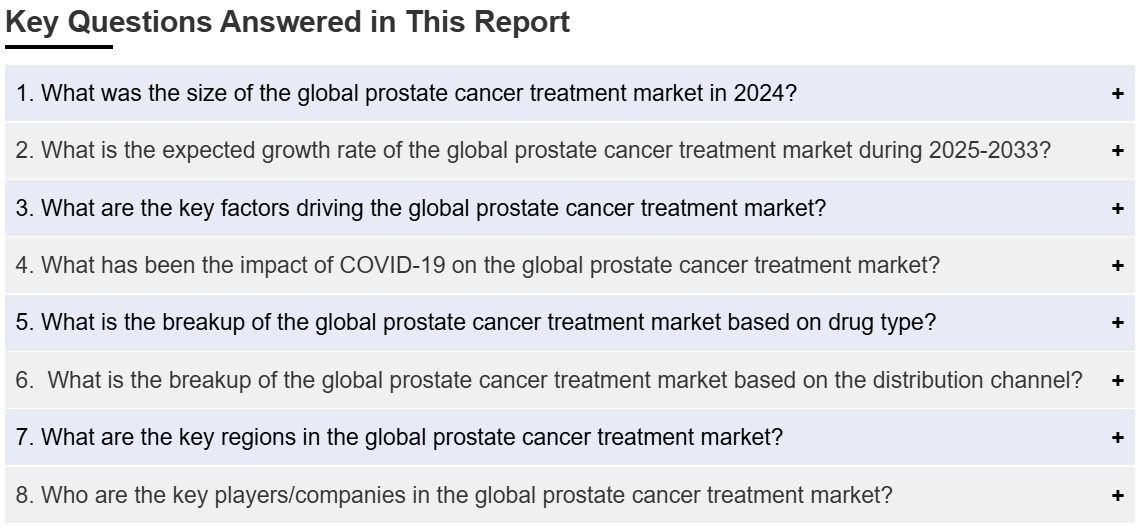
Task: Expand question 1 plus icon about 2024 market size
Action: click(1117, 93)
